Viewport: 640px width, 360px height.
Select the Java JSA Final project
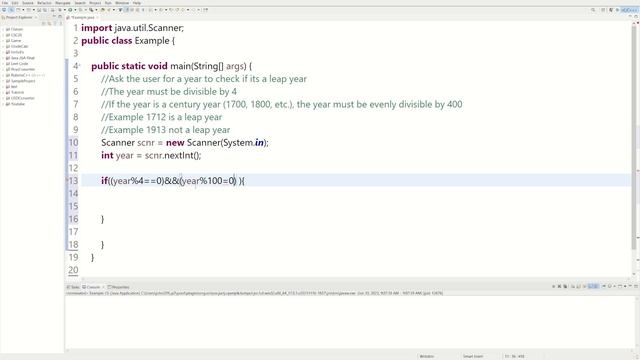[22, 58]
